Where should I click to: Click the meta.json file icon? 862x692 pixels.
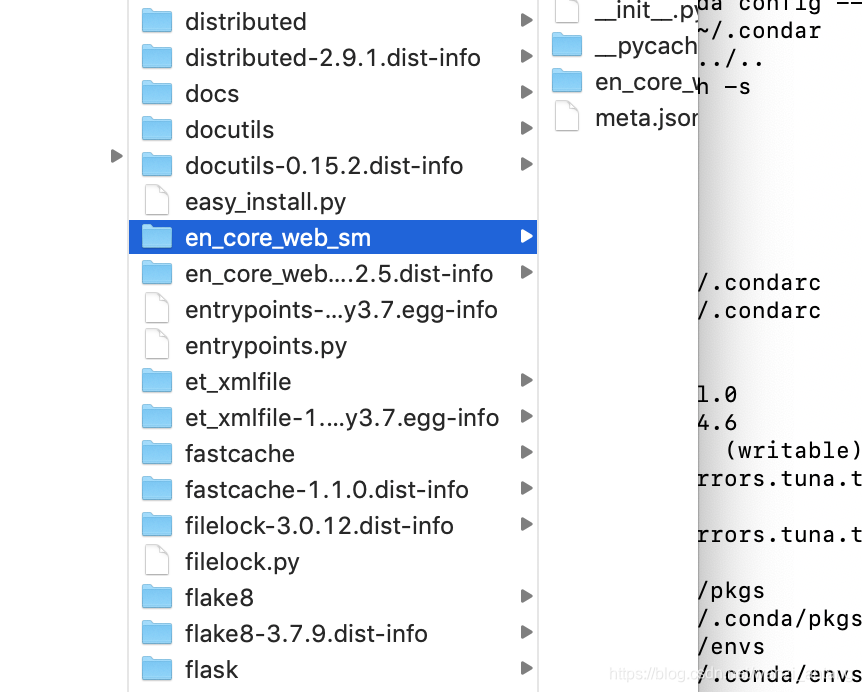pyautogui.click(x=567, y=117)
